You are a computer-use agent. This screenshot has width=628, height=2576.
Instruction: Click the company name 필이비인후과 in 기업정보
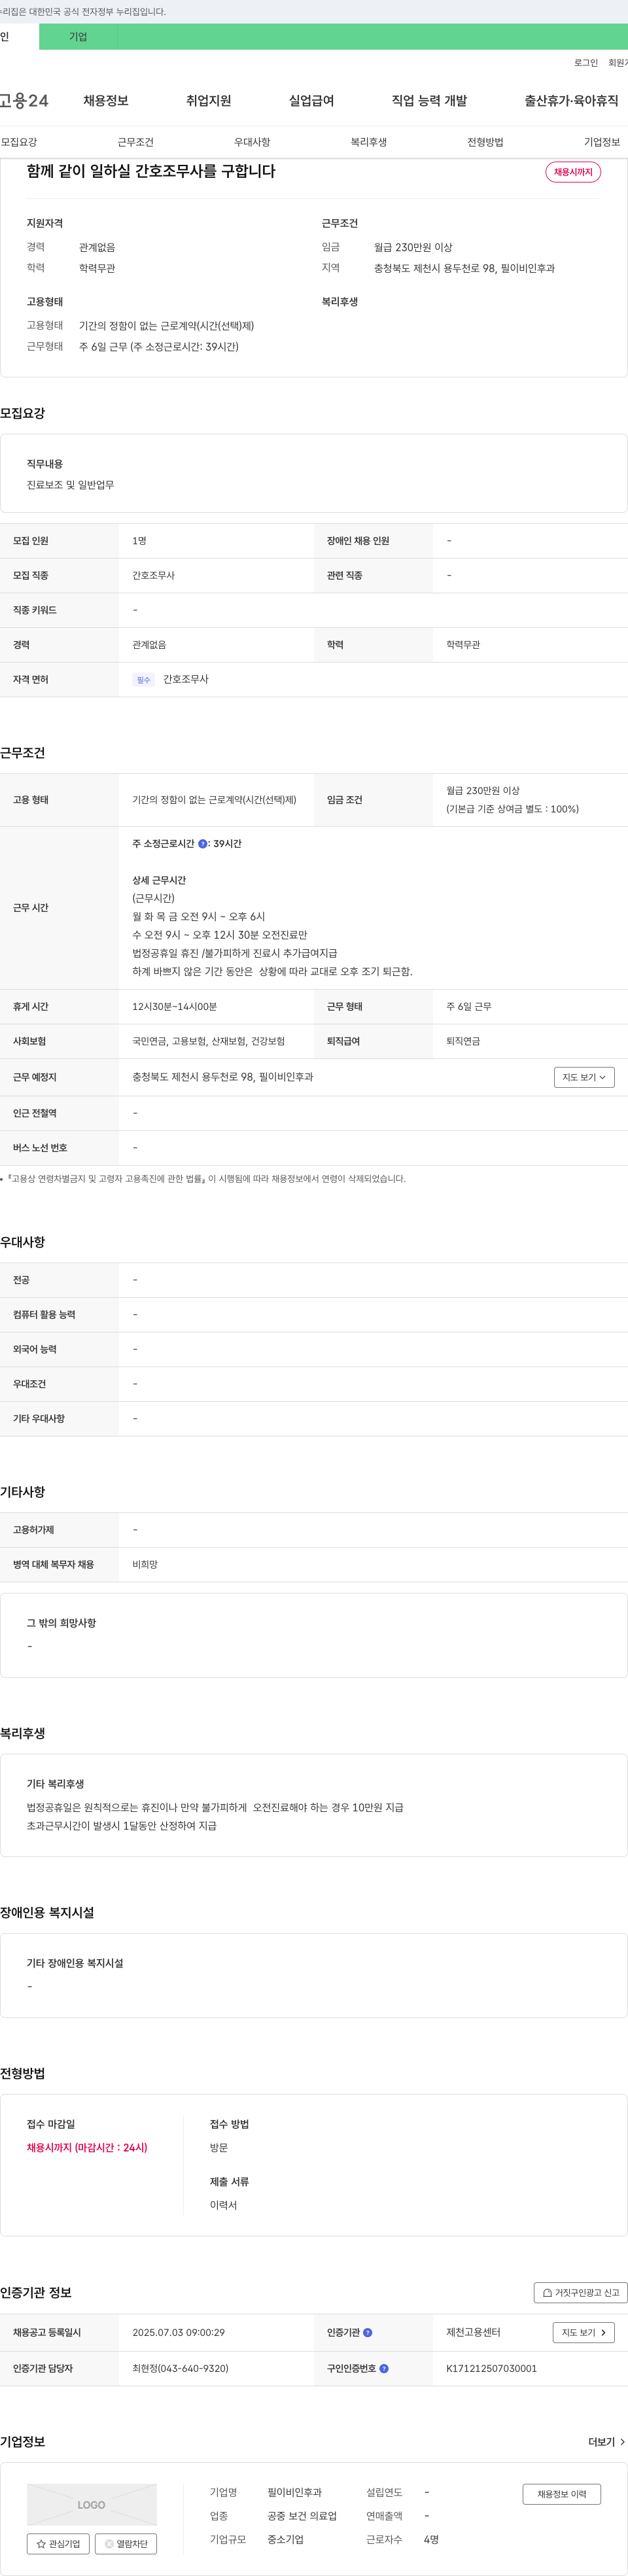coord(294,2492)
